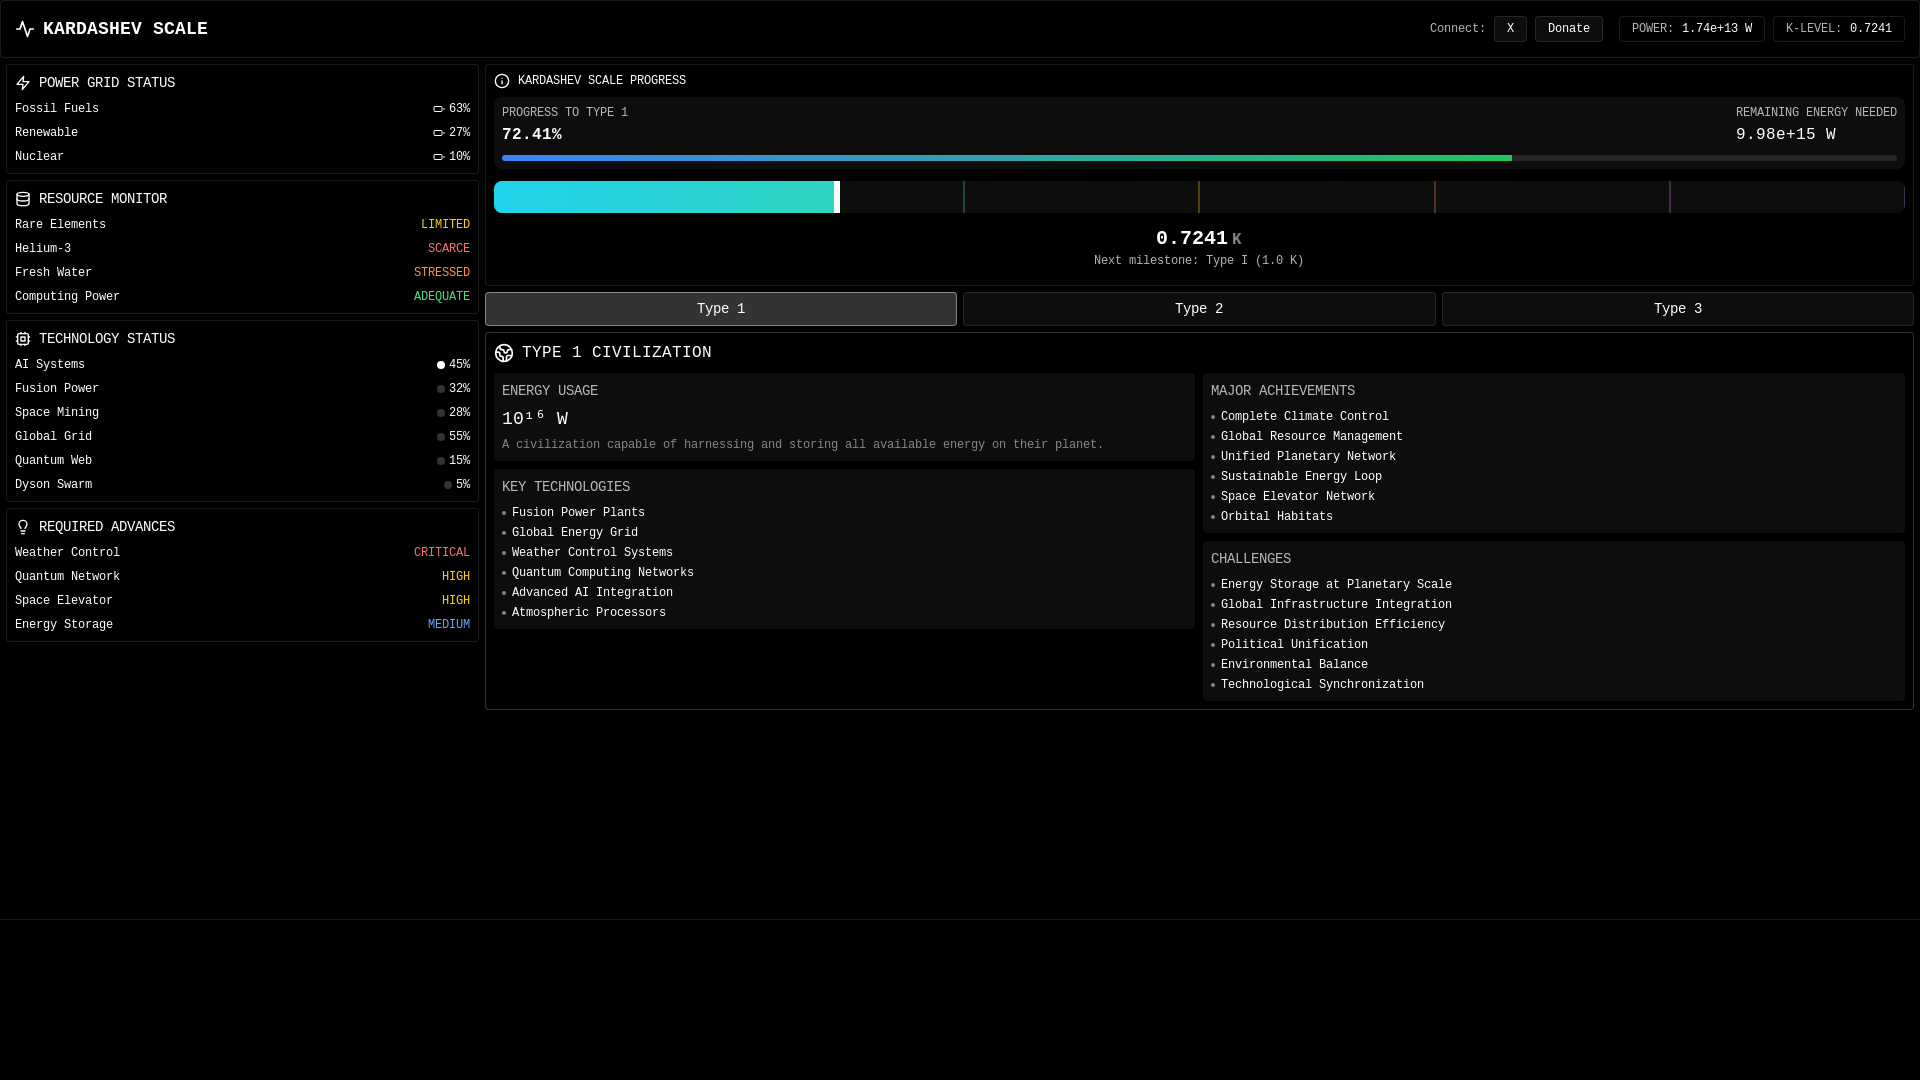
Task: Switch to the Type 2 tab
Action: [x=1199, y=309]
